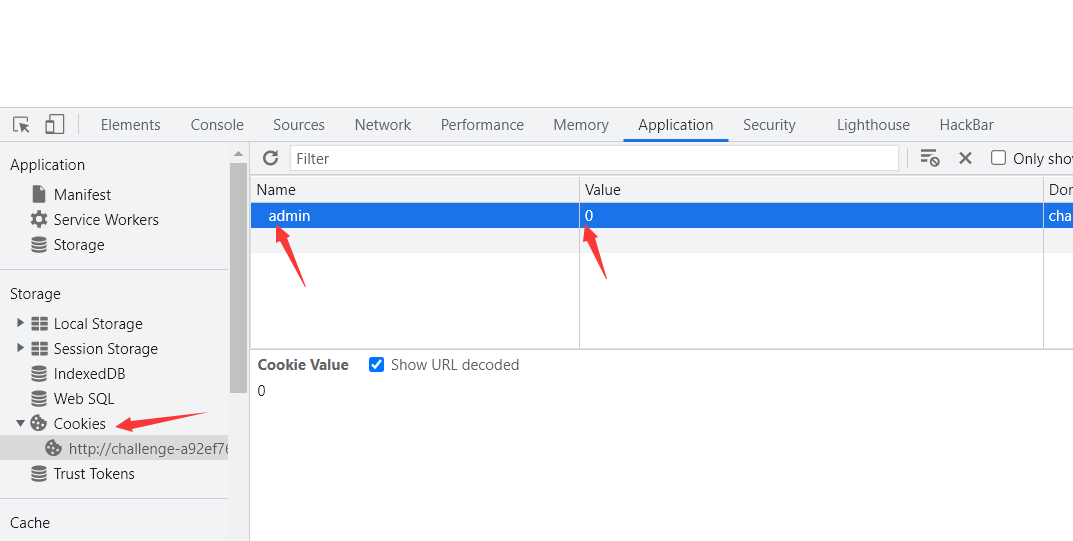
Task: Click the sidebar vertical scrollbar
Action: coord(238,280)
